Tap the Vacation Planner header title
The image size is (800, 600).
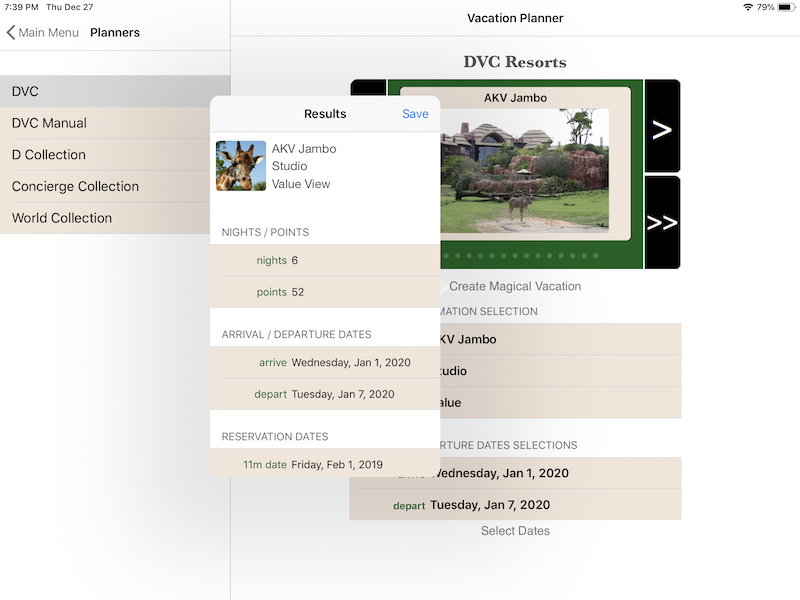coord(515,18)
